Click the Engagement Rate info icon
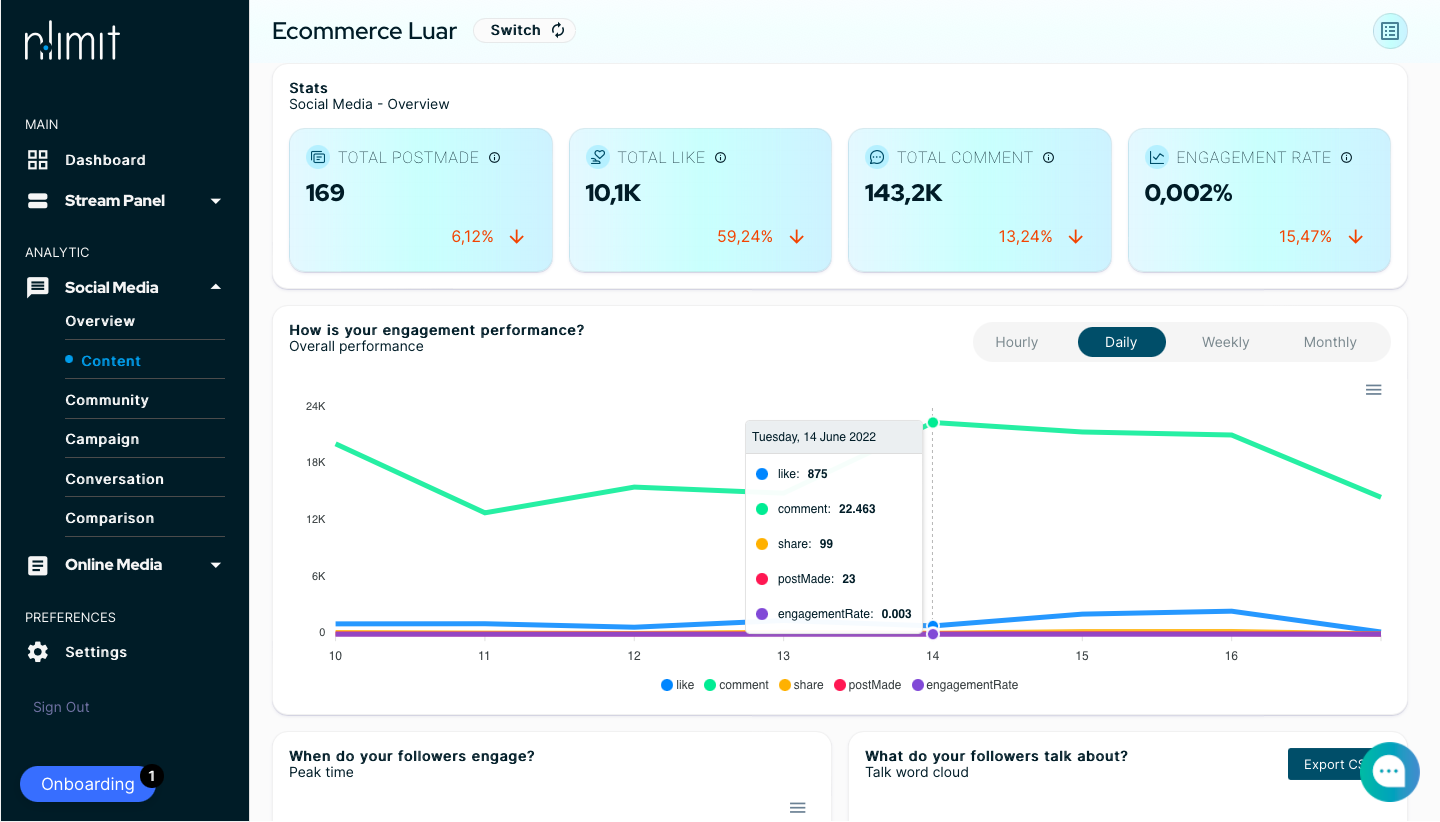This screenshot has width=1440, height=822. pyautogui.click(x=1346, y=158)
